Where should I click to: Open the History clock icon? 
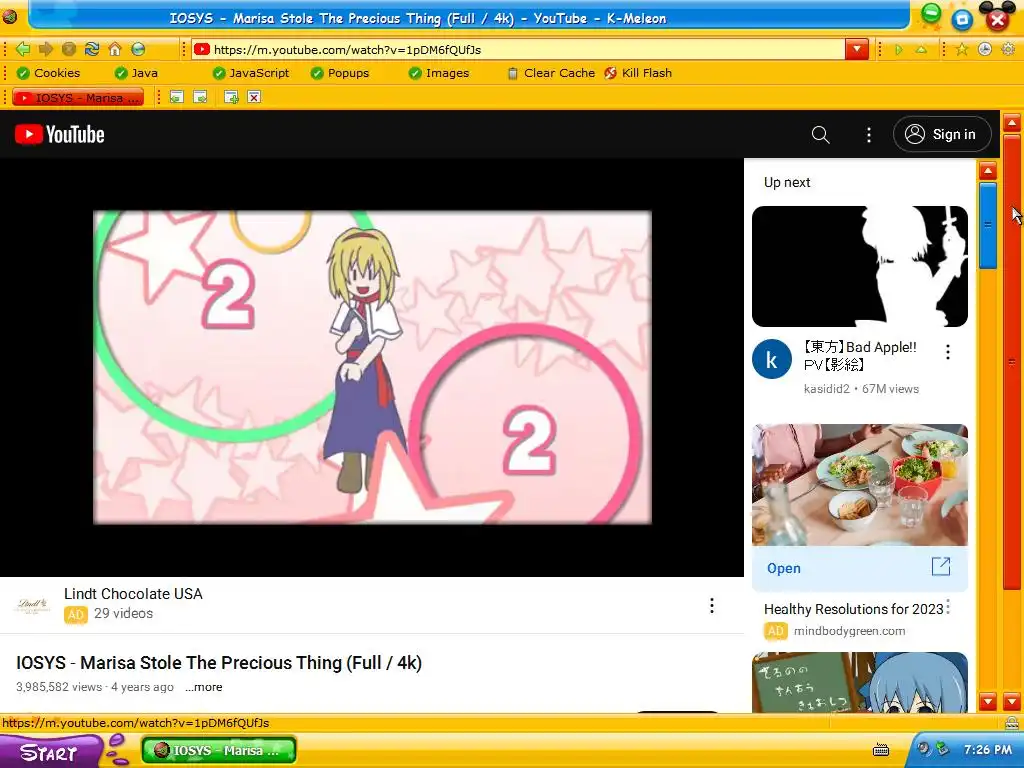coord(985,49)
